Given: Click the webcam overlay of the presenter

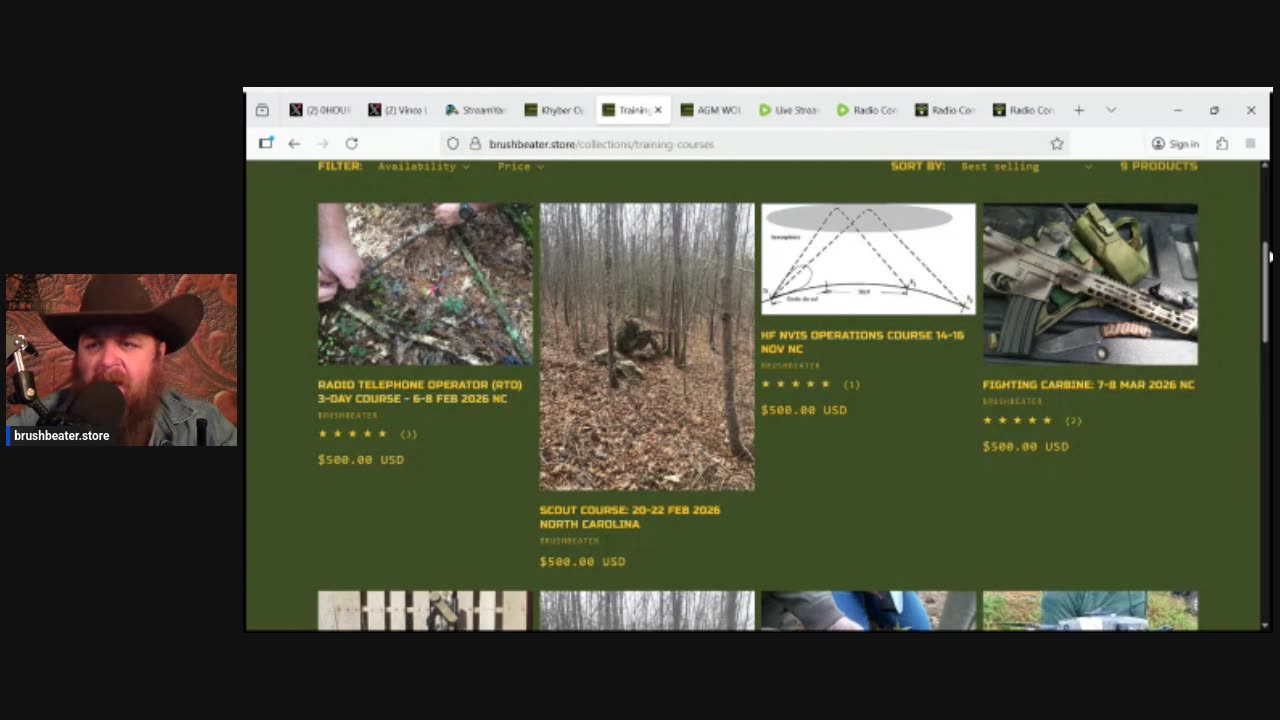Looking at the screenshot, I should [x=122, y=359].
